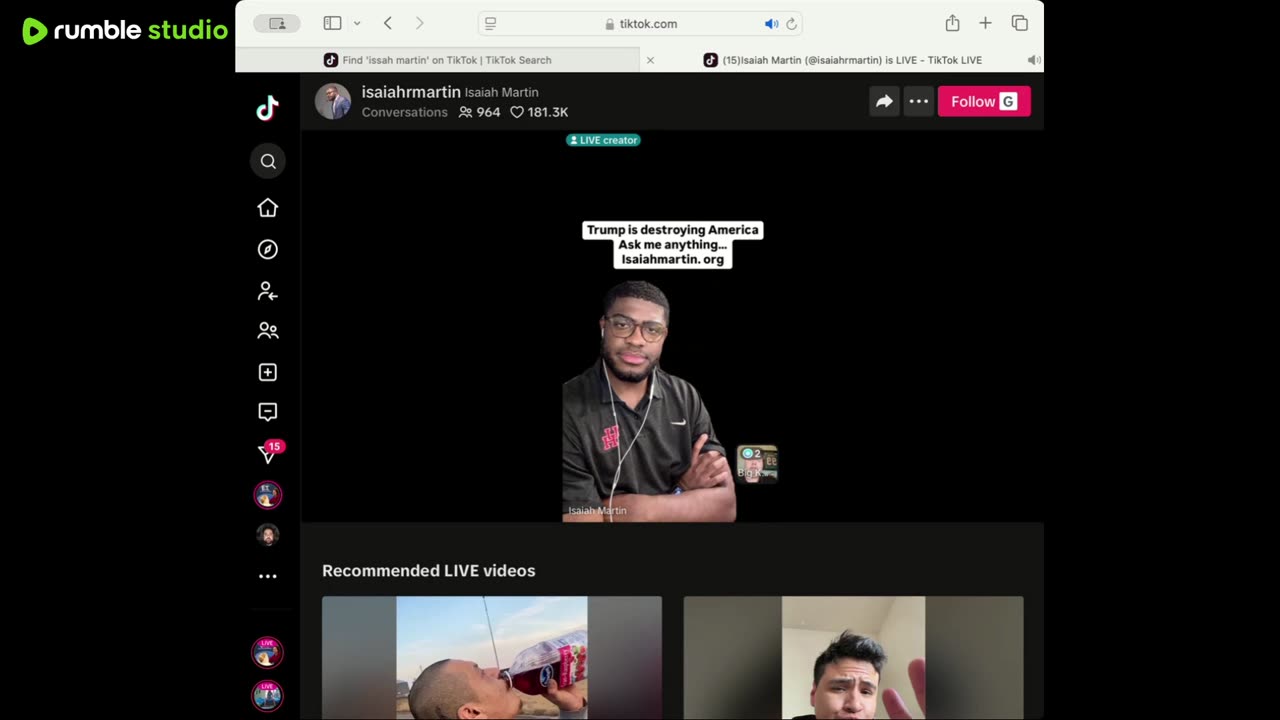1280x720 pixels.
Task: Select the Isaiah Martin TikTok LIVE tab
Action: pyautogui.click(x=842, y=60)
